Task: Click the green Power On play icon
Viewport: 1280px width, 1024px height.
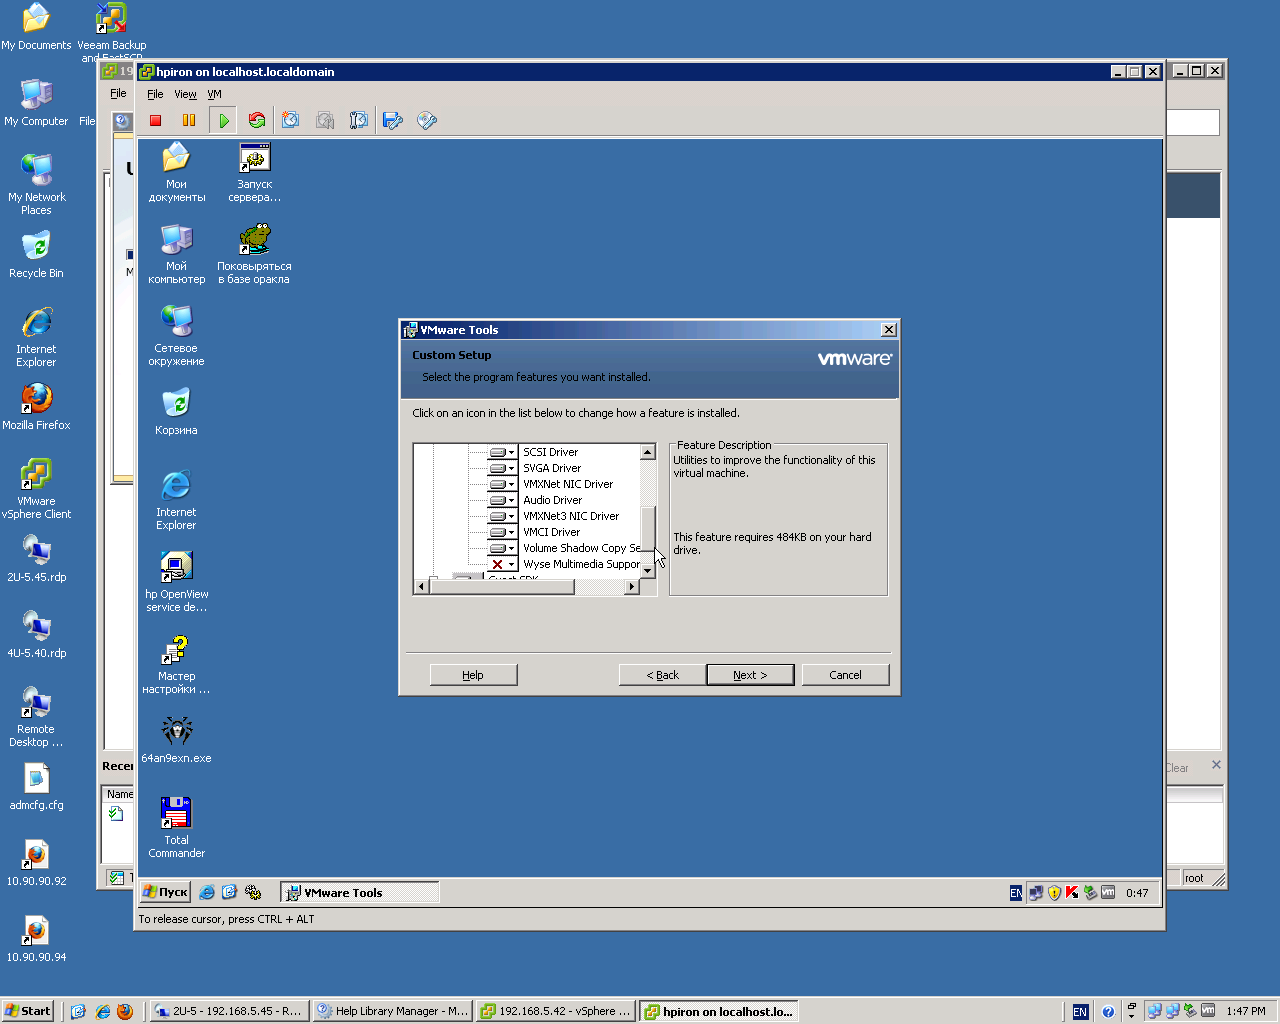Action: tap(223, 121)
